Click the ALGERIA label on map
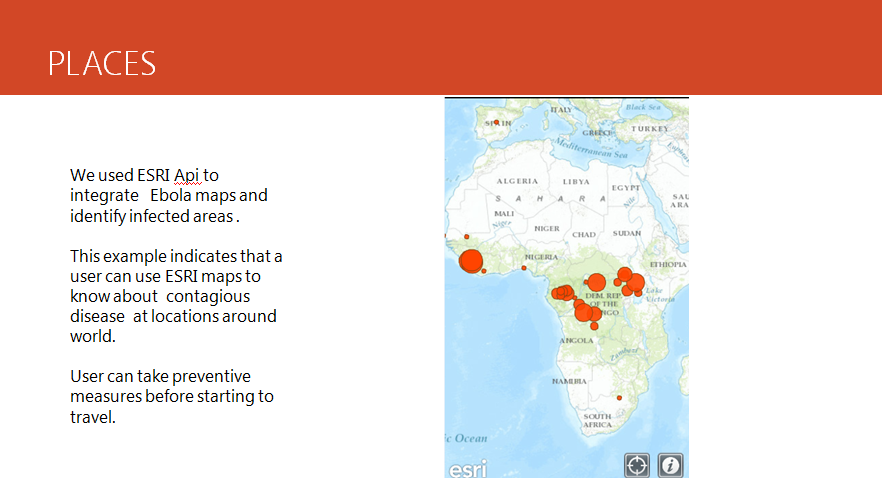 point(517,181)
